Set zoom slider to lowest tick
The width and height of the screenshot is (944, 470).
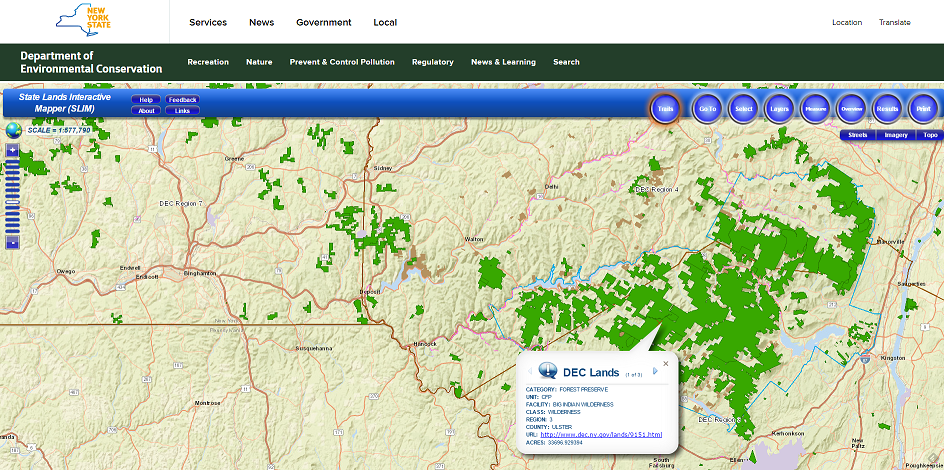(x=13, y=233)
